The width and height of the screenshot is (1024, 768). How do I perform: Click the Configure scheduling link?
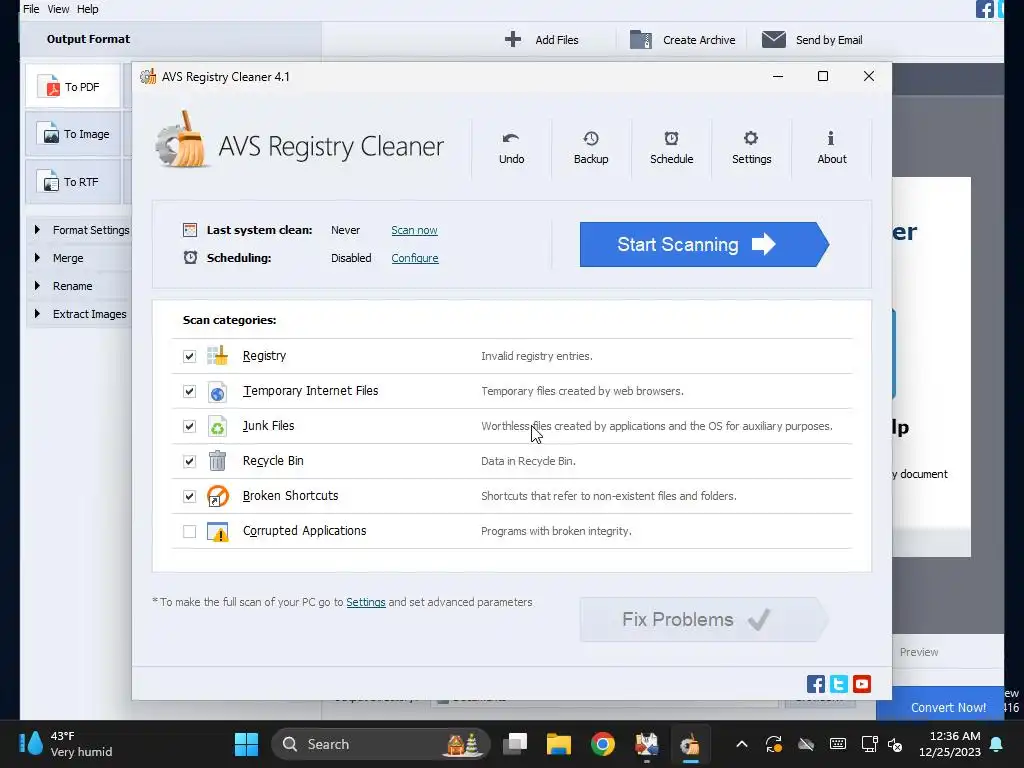(415, 258)
